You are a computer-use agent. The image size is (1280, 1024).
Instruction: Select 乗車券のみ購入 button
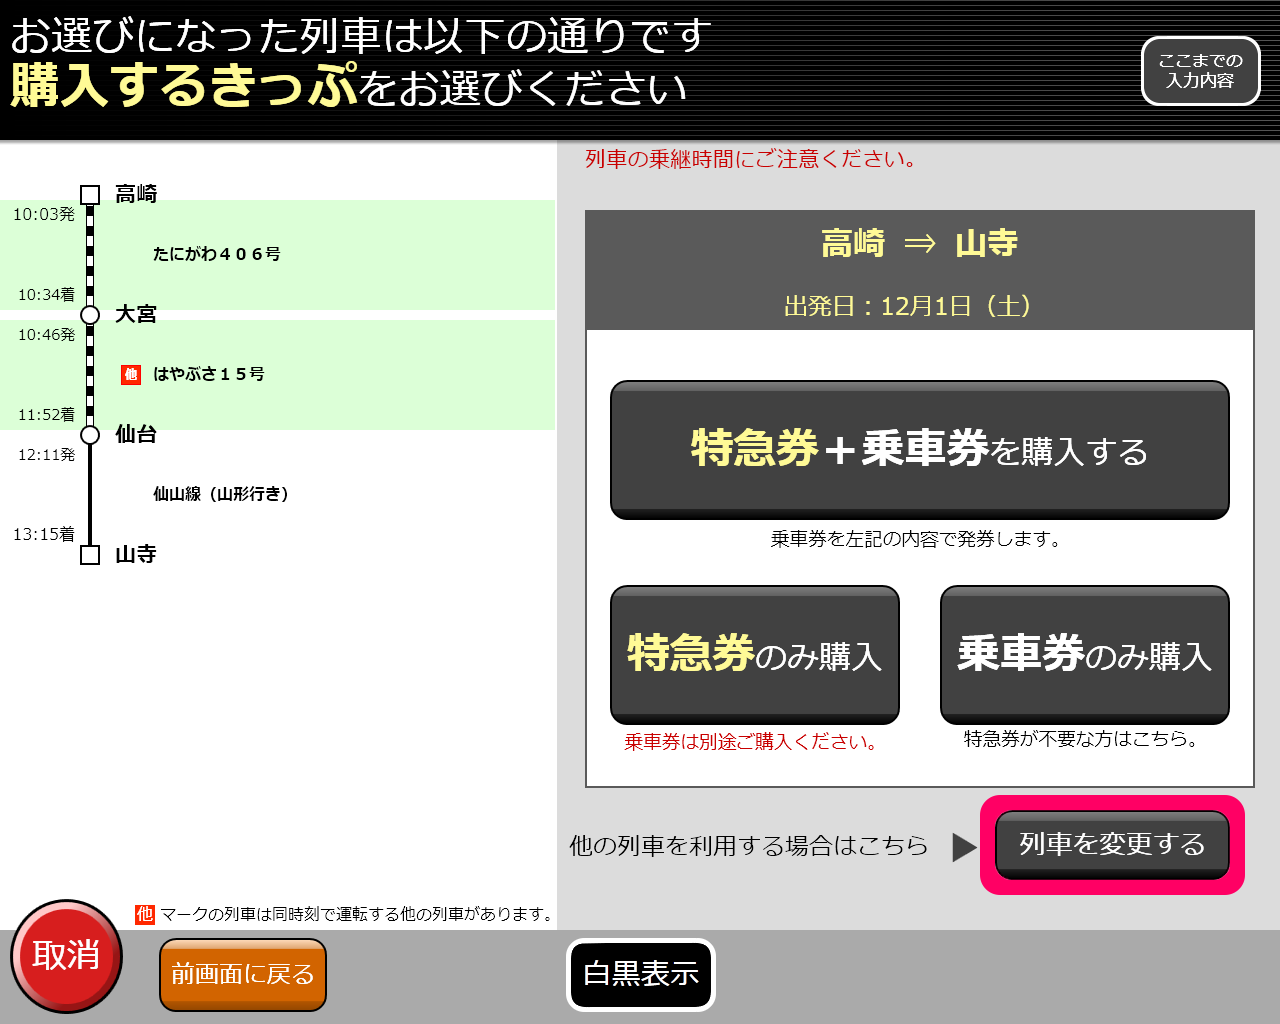pyautogui.click(x=1085, y=654)
